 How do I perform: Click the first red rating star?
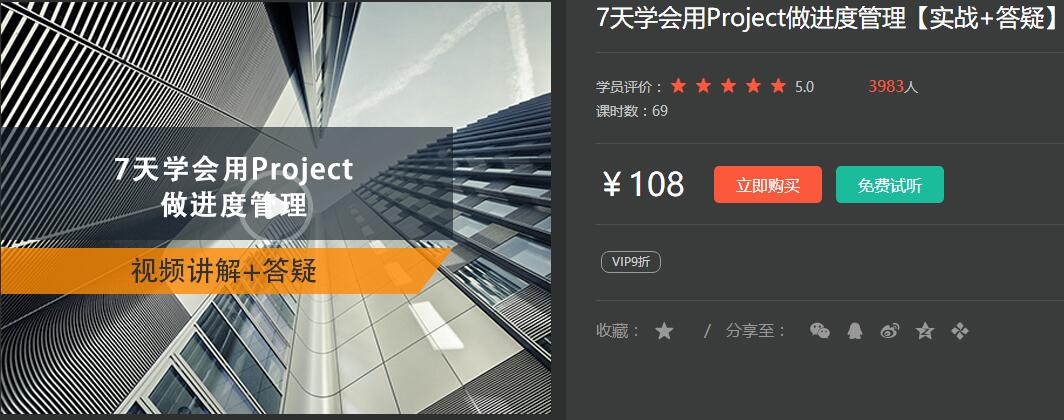click(x=679, y=85)
